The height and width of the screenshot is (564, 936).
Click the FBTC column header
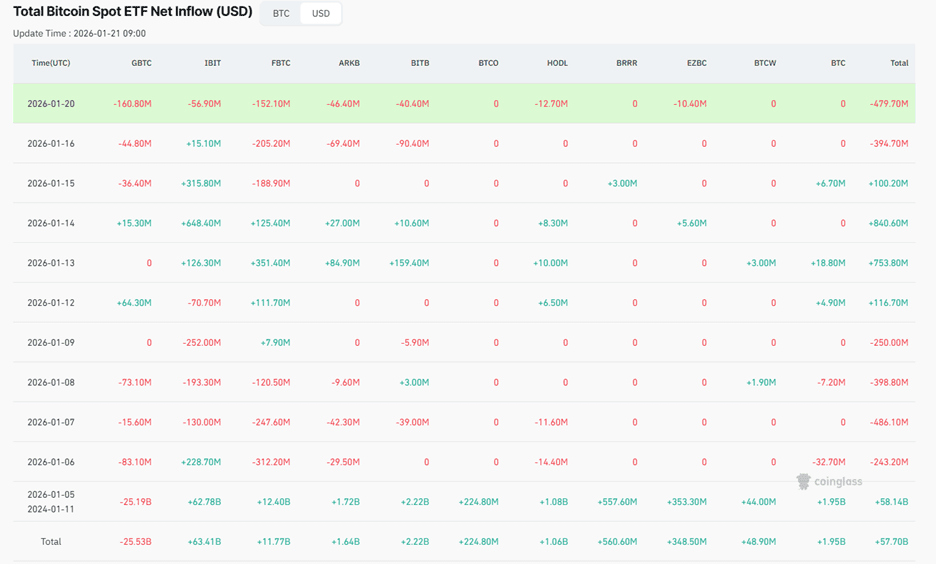280,63
